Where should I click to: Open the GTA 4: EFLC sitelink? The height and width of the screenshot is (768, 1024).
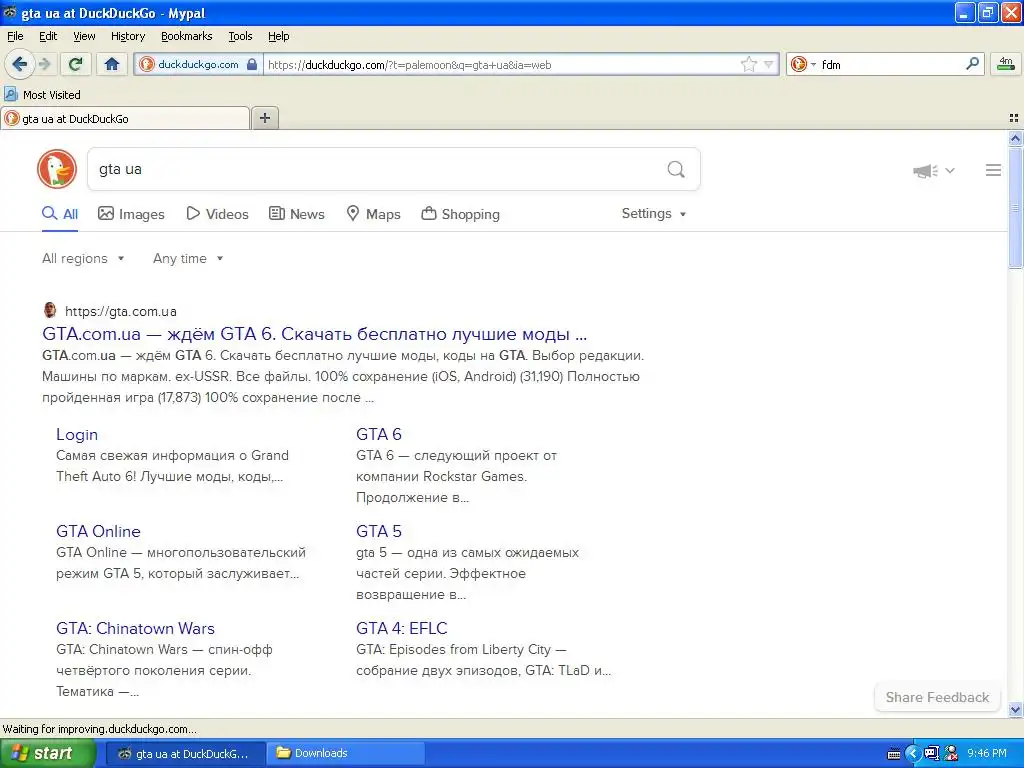tap(402, 628)
